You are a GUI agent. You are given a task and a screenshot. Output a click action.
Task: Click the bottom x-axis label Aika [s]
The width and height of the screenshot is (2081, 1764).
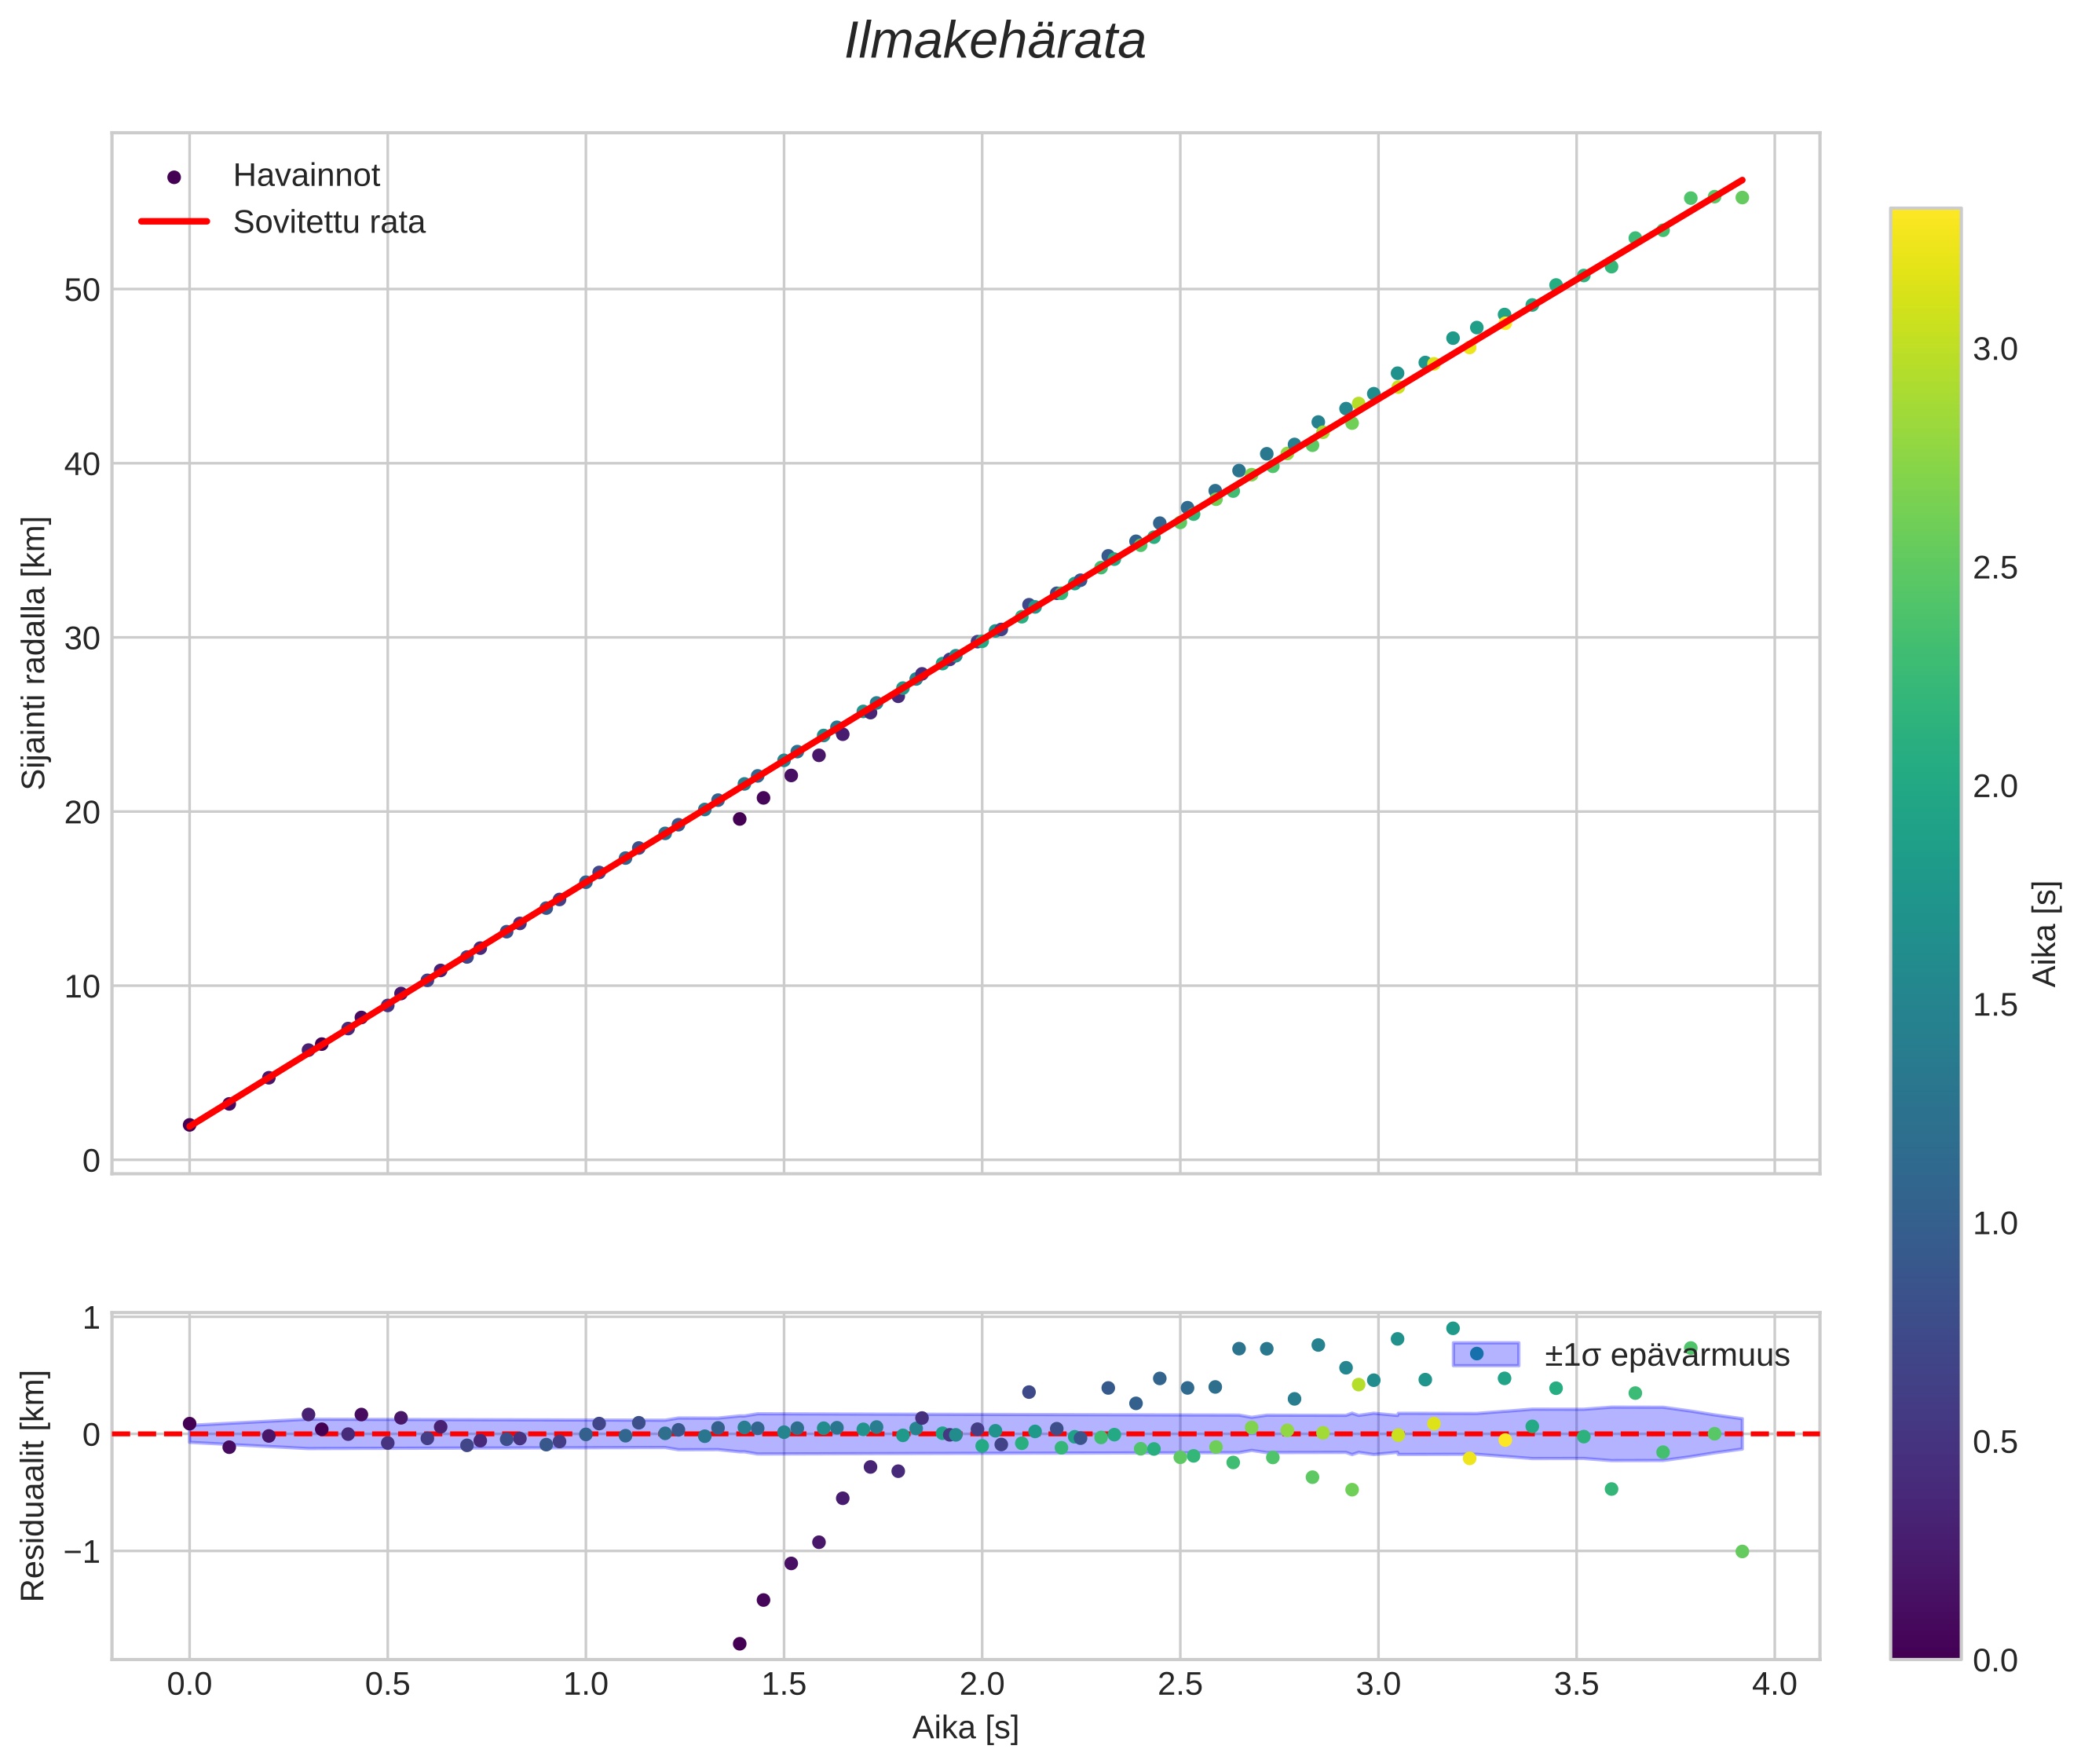(x=964, y=1727)
